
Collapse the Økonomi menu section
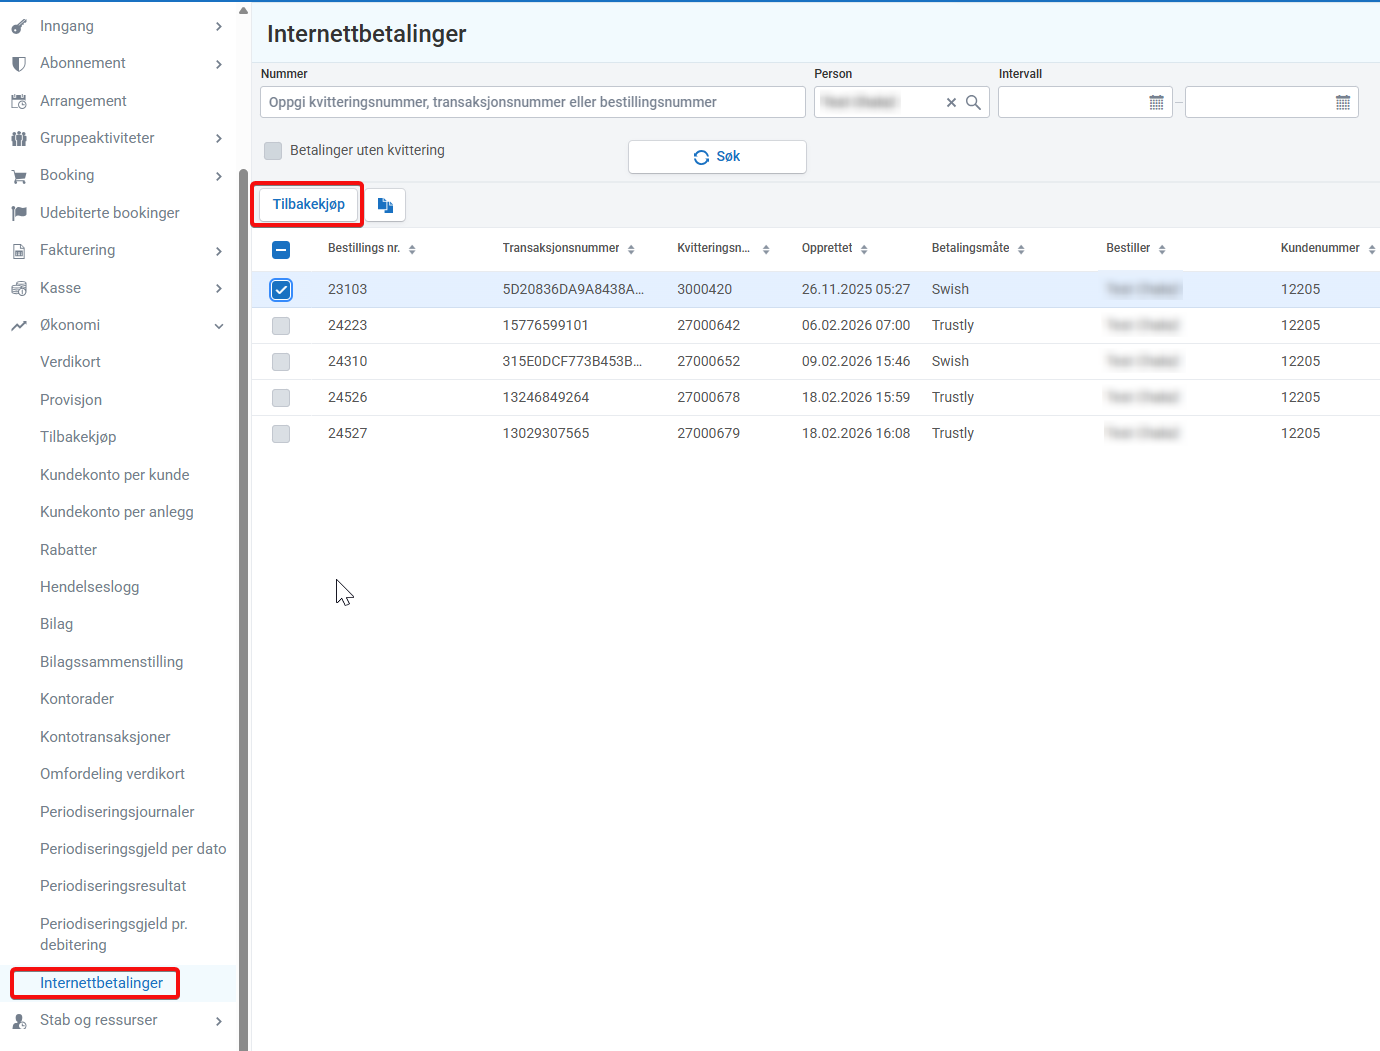pos(219,326)
